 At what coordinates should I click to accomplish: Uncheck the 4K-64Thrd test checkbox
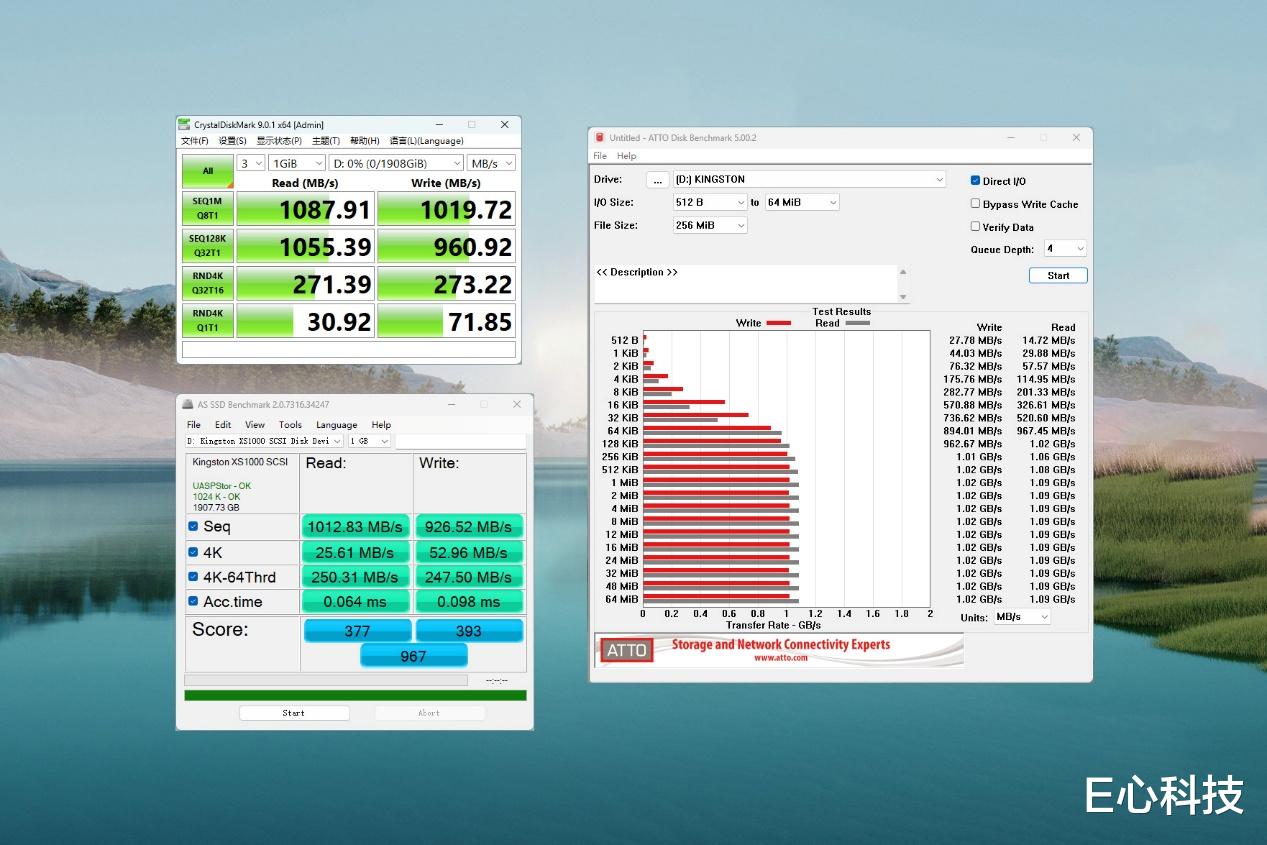193,577
